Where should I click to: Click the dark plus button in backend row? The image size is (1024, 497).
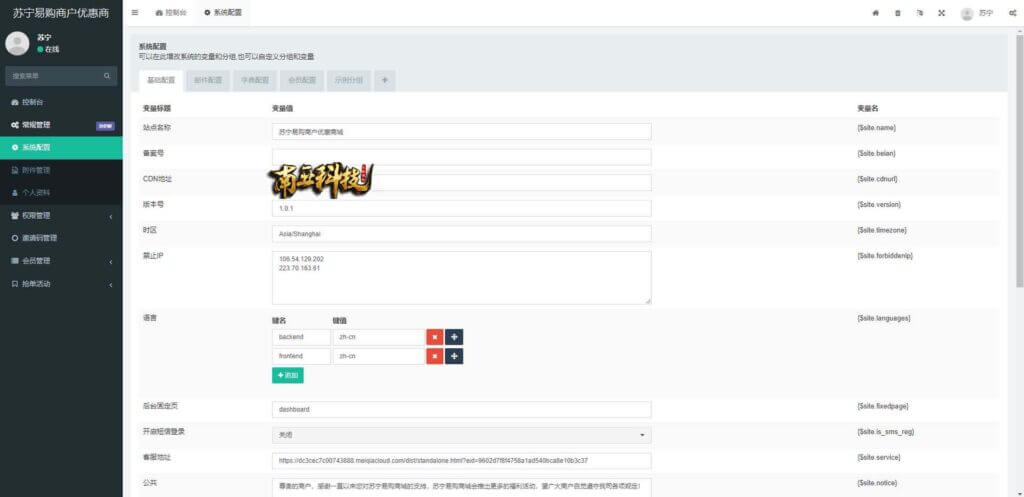455,337
